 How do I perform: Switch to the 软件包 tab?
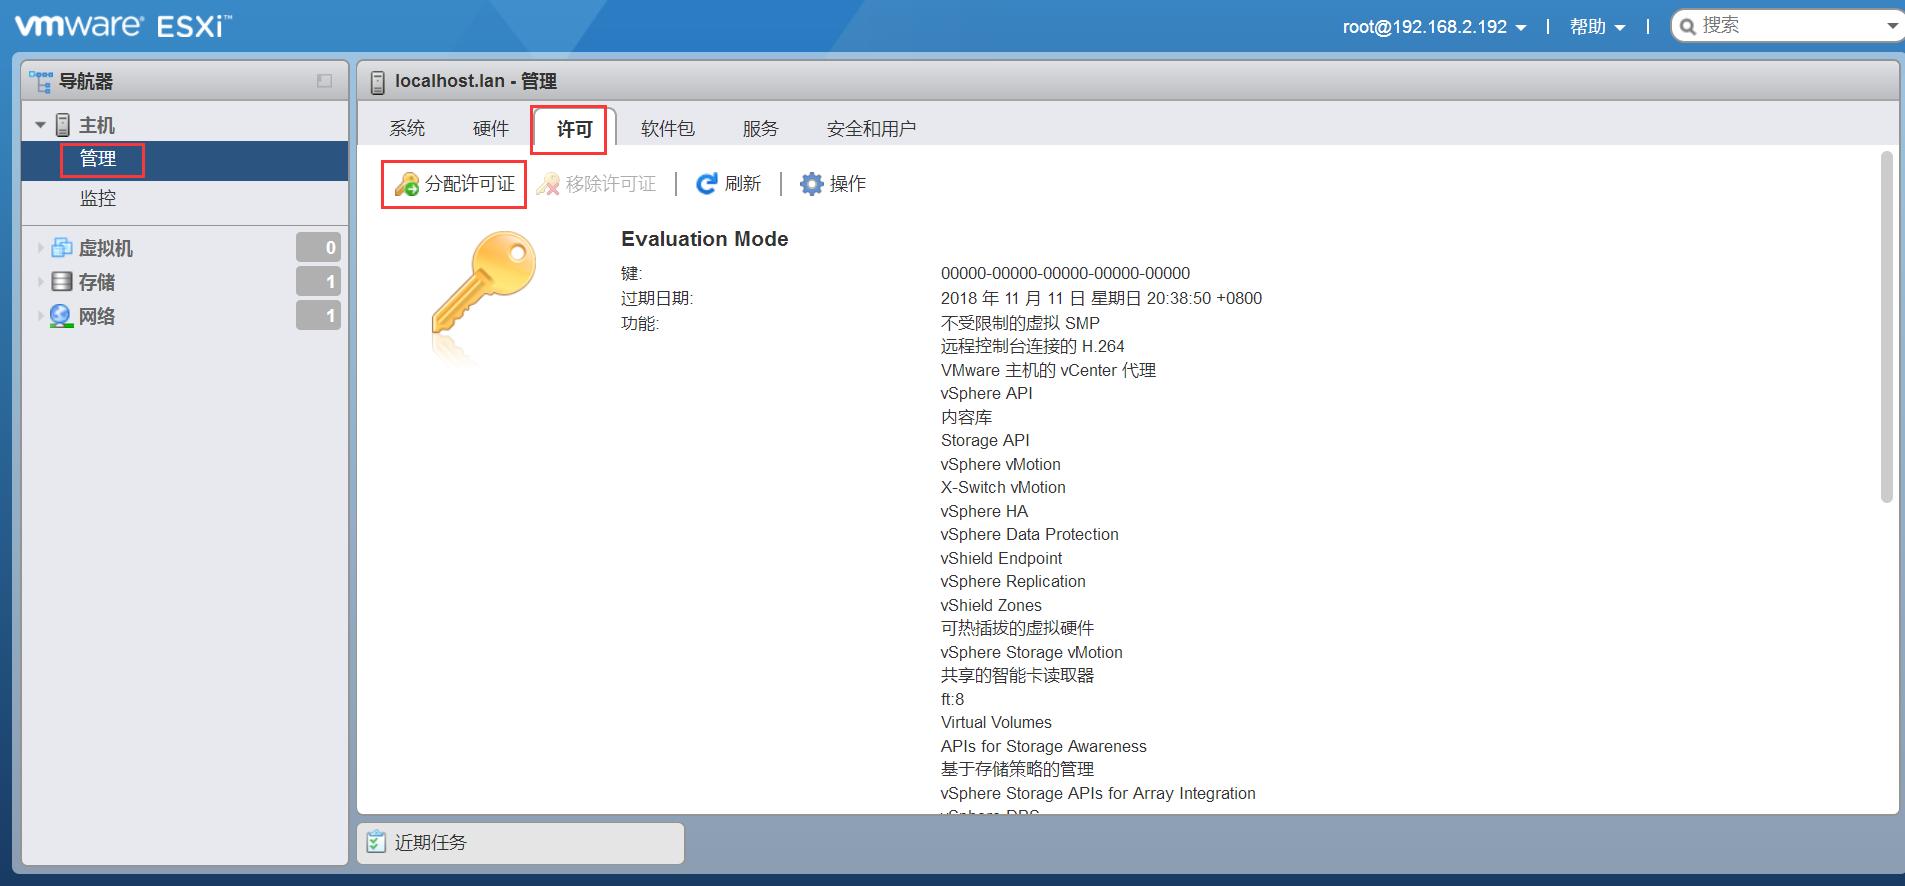click(668, 128)
